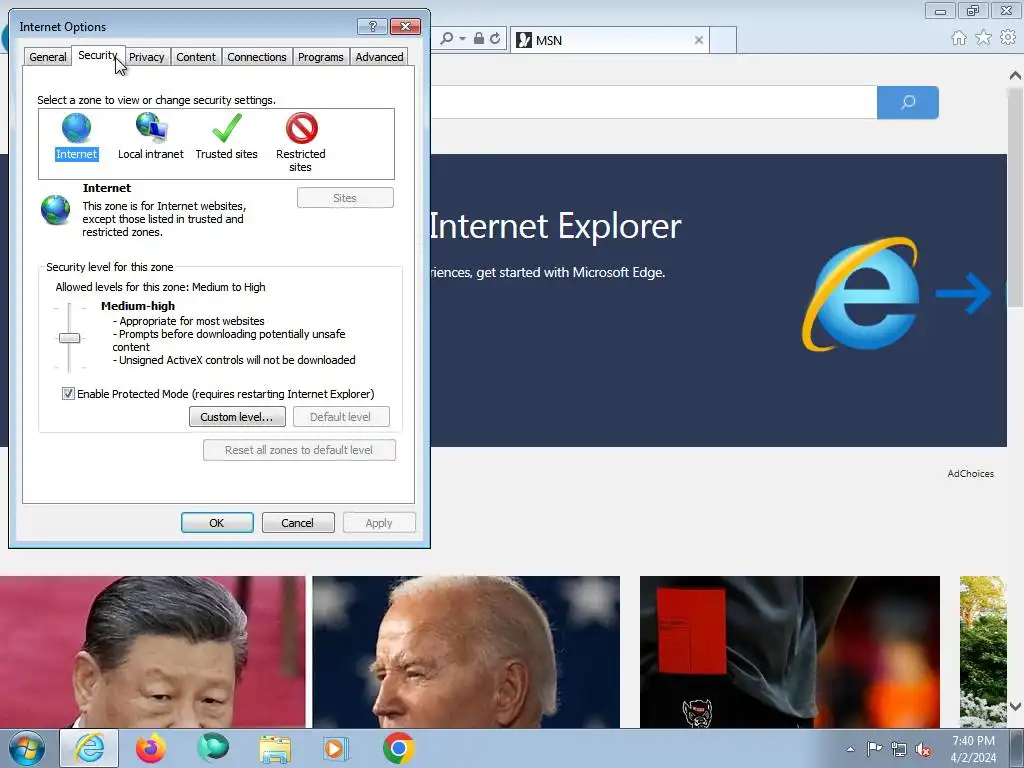The image size is (1024, 768).
Task: Choose the Restricted sites zone
Action: click(x=300, y=142)
